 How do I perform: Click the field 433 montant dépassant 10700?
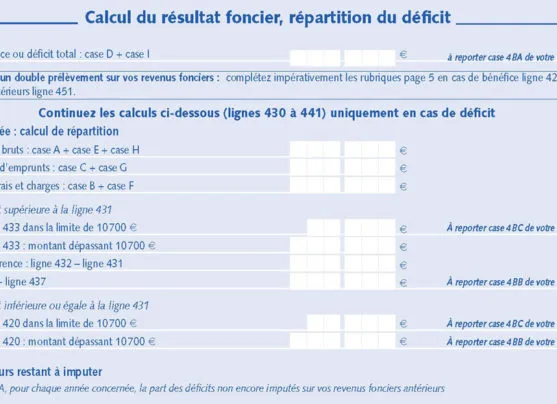pos(342,245)
